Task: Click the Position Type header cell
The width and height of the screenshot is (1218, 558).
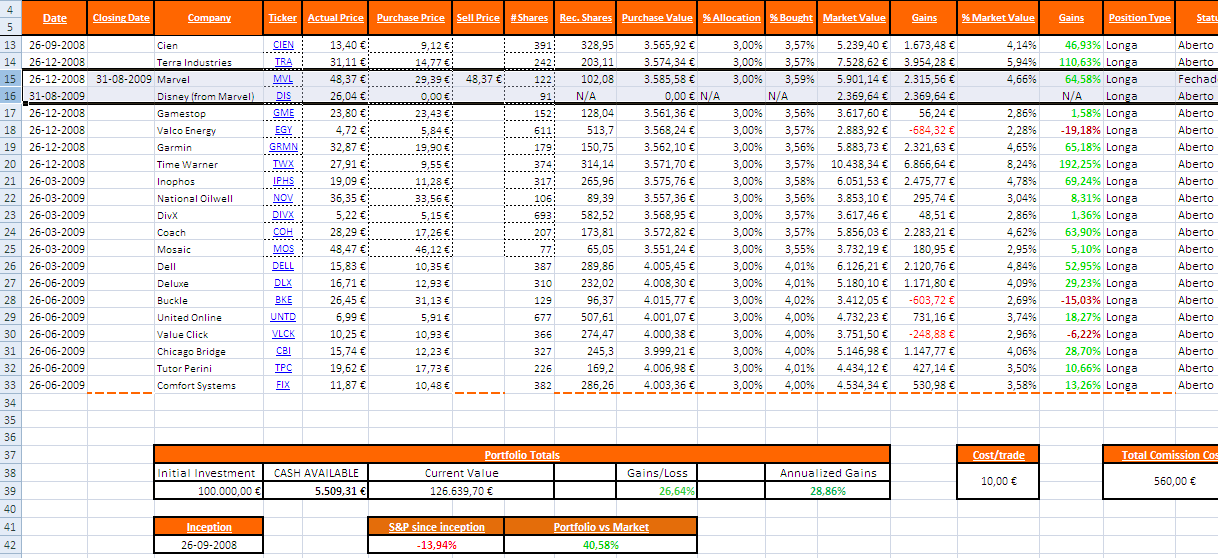Action: click(x=1140, y=18)
